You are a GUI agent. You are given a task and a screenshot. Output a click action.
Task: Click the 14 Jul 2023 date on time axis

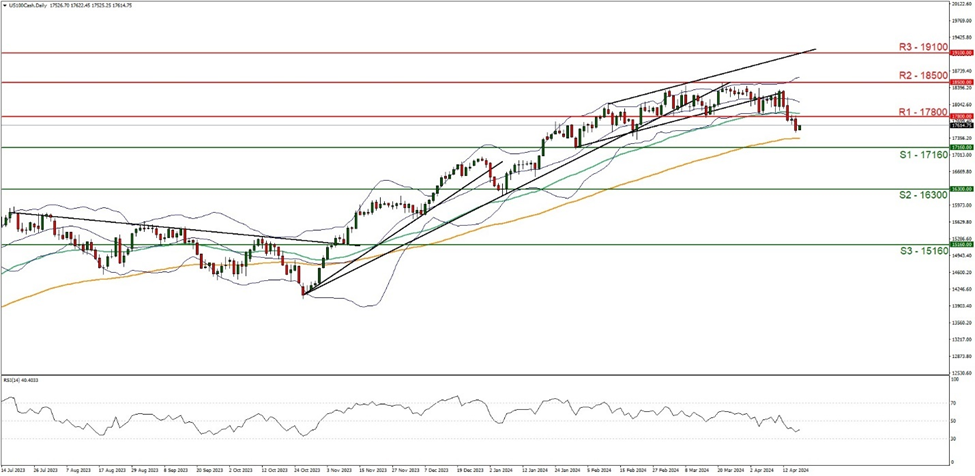click(14, 467)
